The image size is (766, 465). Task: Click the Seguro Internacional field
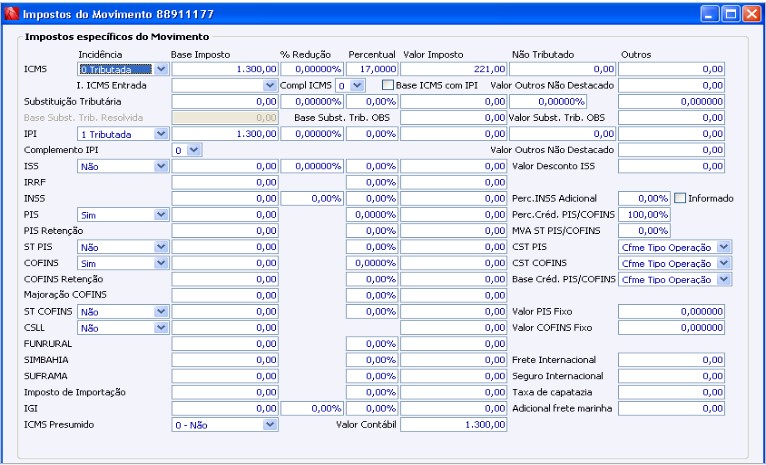coord(671,376)
